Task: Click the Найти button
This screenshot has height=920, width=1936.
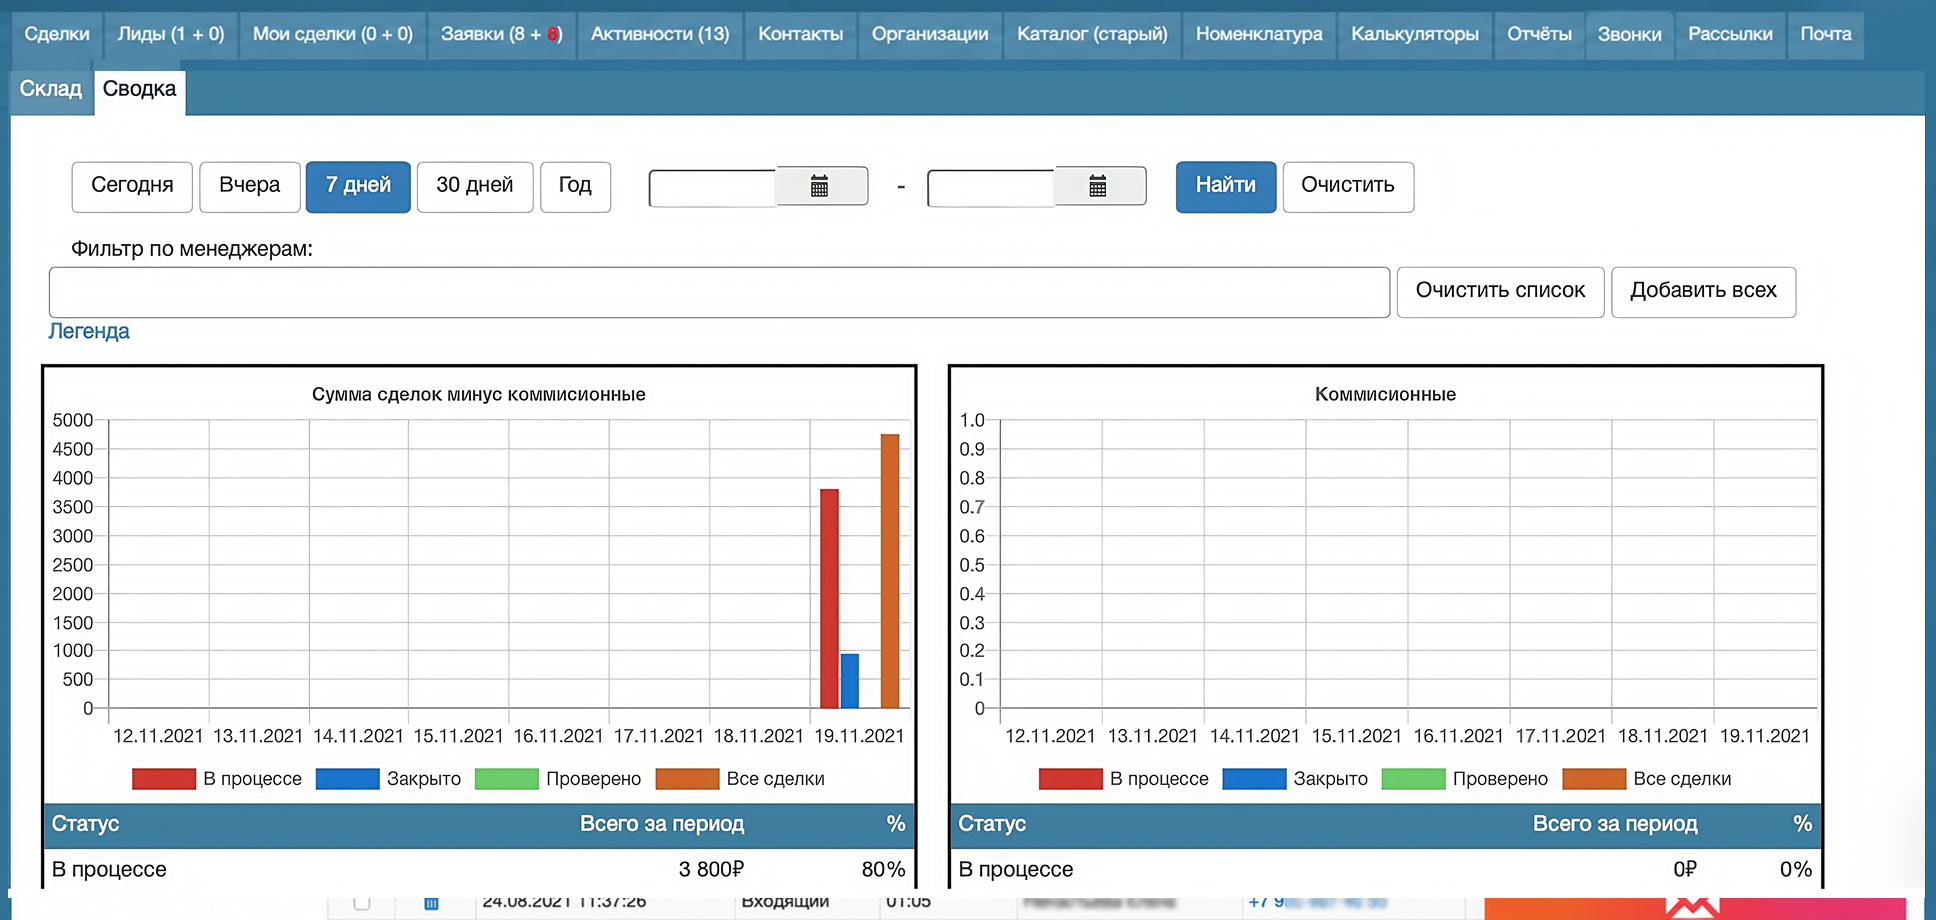Action: click(x=1226, y=186)
